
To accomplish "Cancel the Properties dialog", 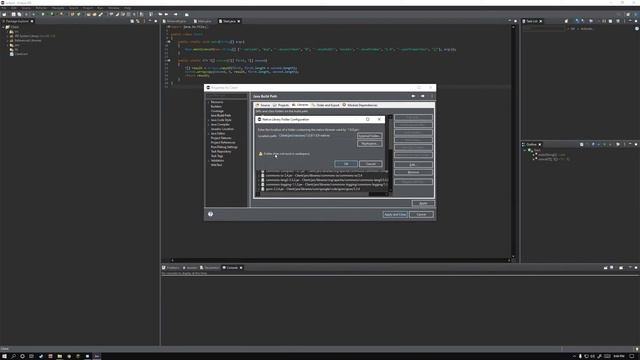I will point(421,214).
